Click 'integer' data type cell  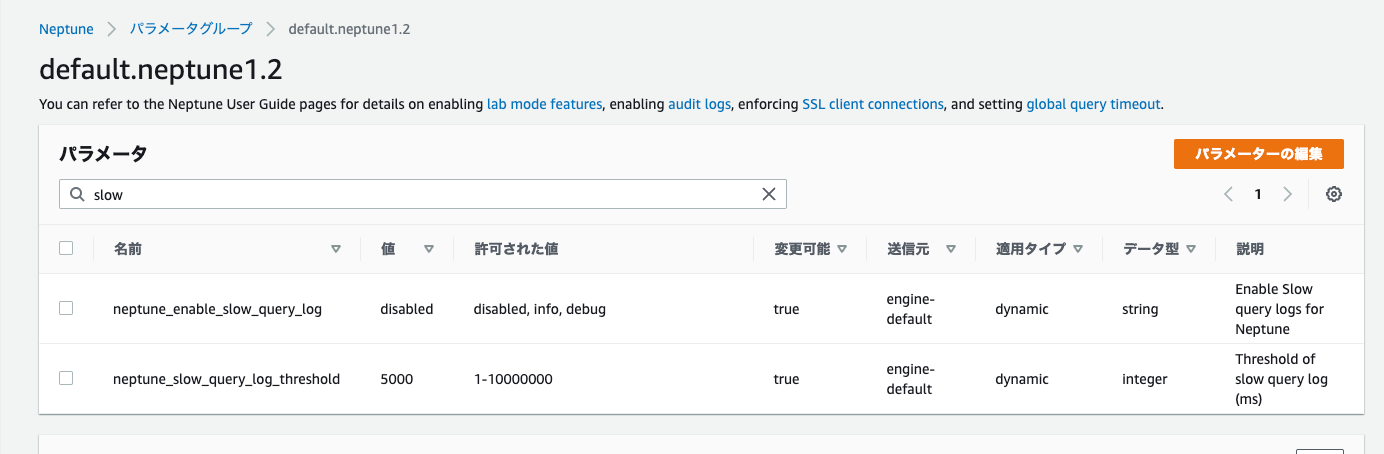tap(1145, 379)
